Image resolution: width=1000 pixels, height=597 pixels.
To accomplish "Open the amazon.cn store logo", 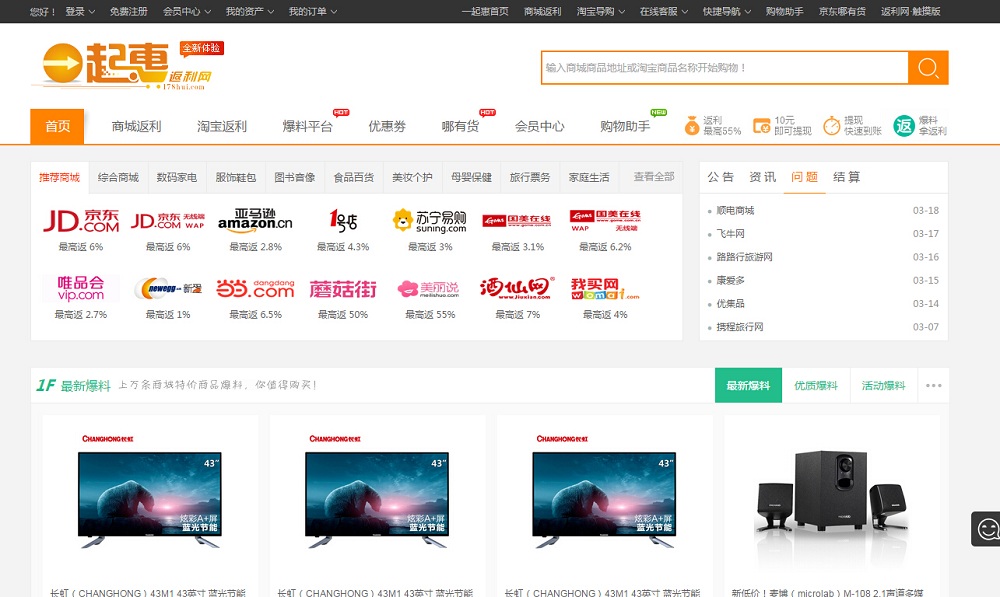I will [255, 220].
